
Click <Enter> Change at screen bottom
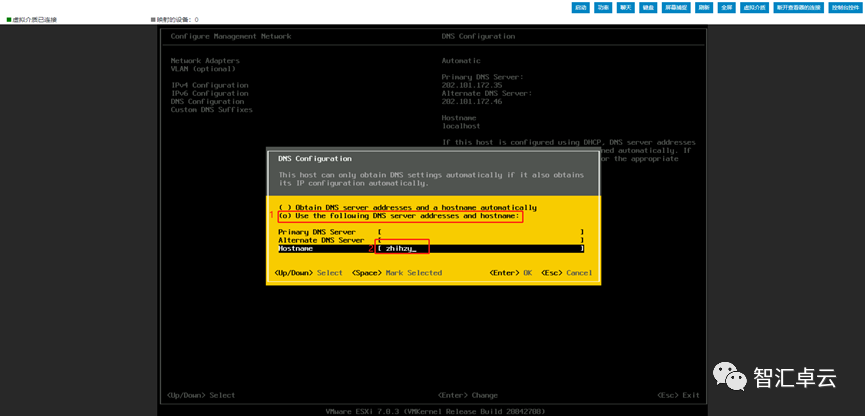(x=468, y=395)
